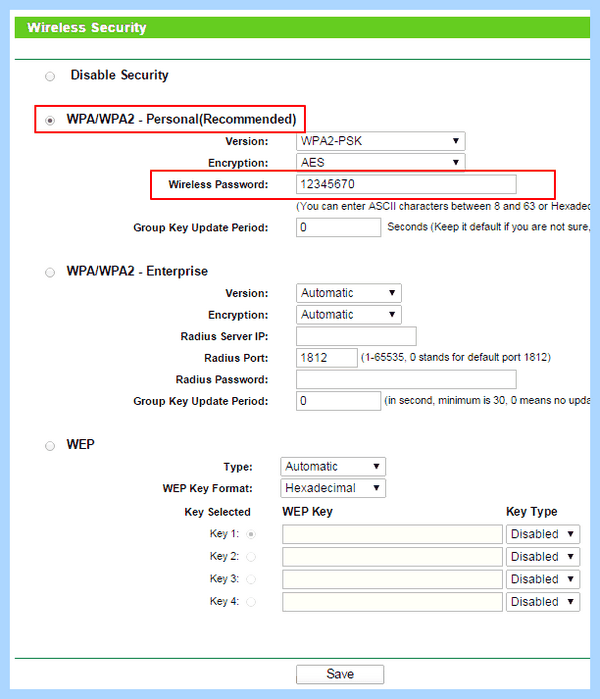
Task: Click the Key 4 WEP Key field
Action: (x=392, y=602)
